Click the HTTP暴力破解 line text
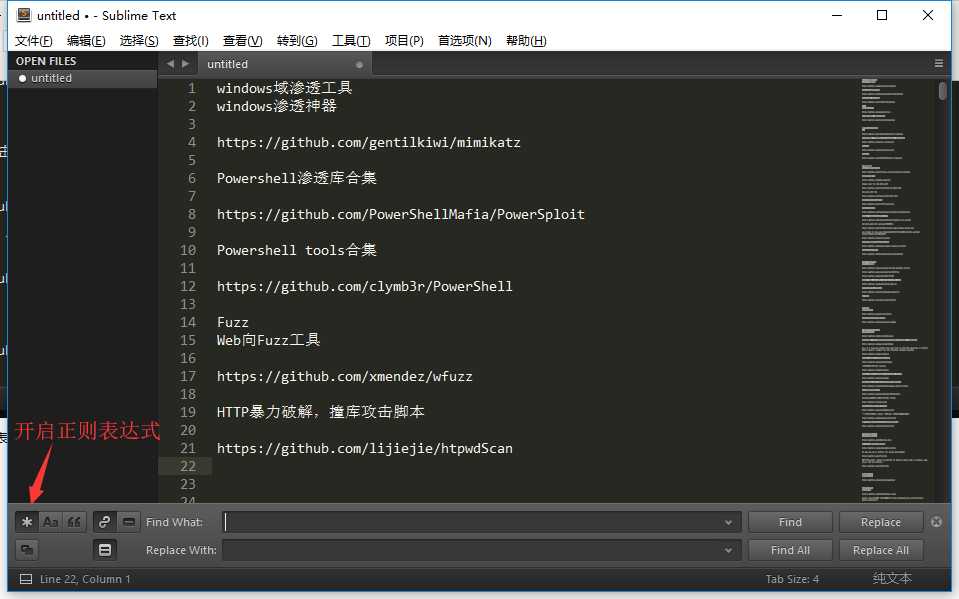The image size is (959, 599). [320, 412]
